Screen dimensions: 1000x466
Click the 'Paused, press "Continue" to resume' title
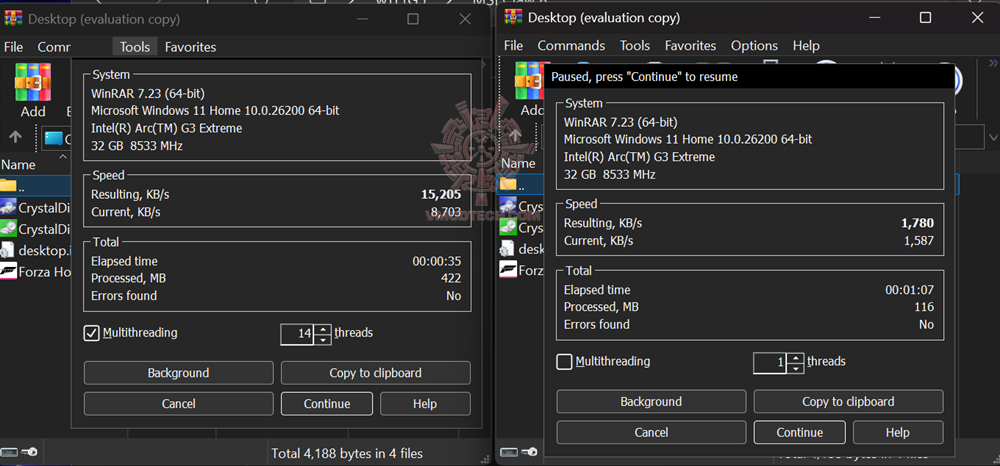click(644, 77)
